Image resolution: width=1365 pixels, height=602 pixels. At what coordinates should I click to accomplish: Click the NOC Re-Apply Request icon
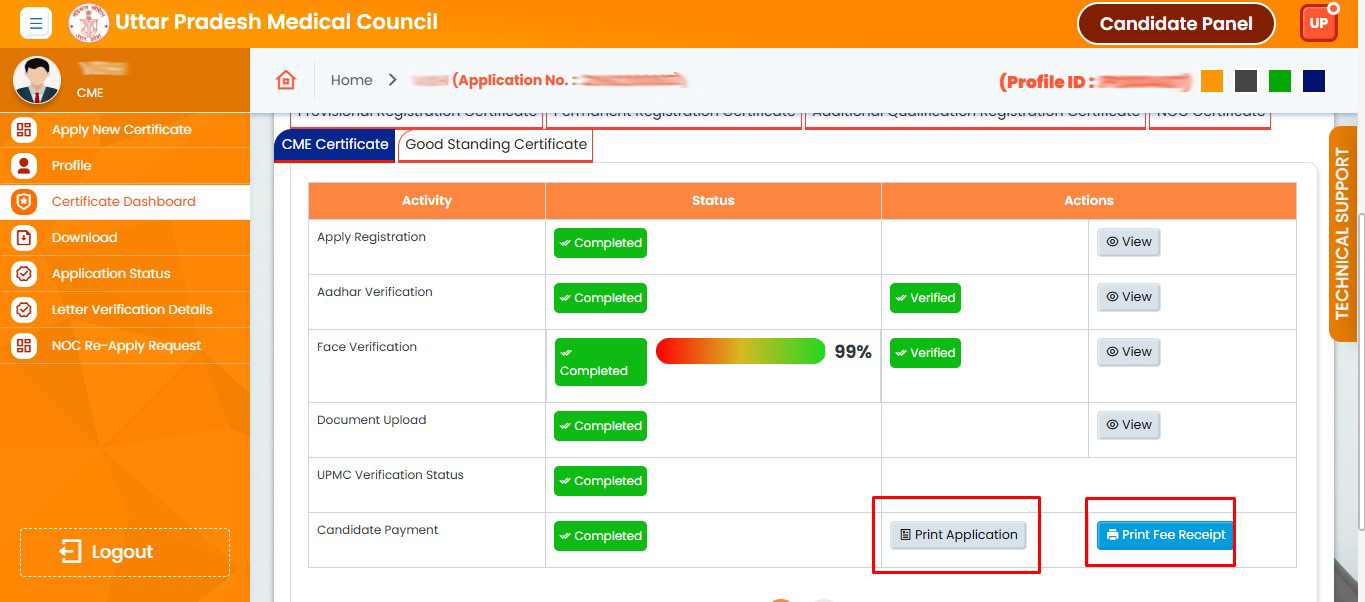coord(23,346)
